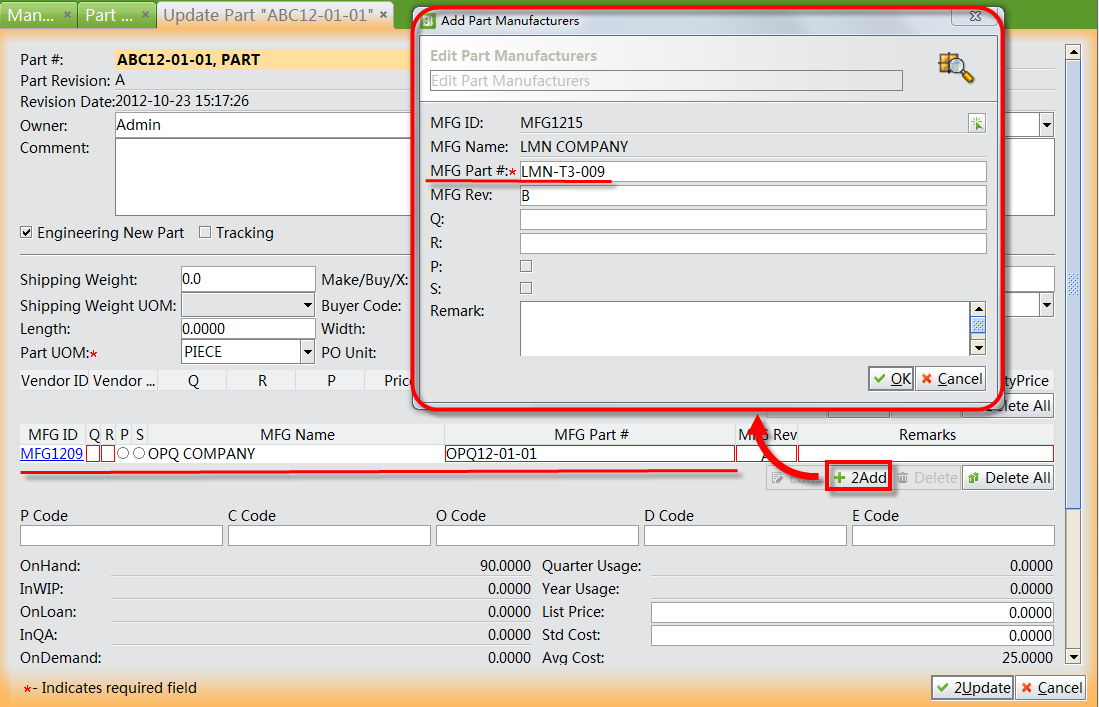Click the red X Cancel icon in the dialog

point(927,379)
